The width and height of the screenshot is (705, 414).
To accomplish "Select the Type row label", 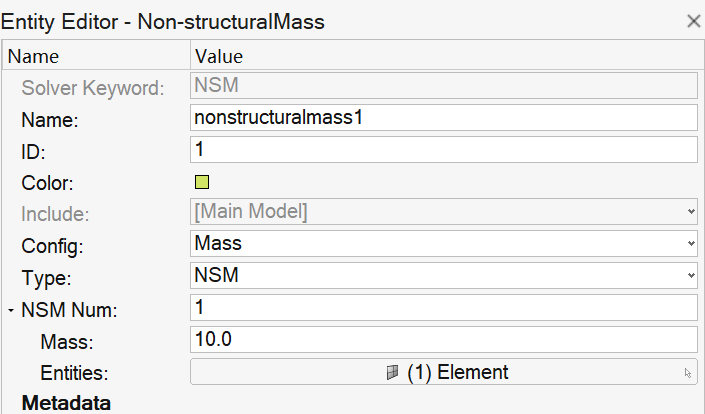I will [46, 278].
